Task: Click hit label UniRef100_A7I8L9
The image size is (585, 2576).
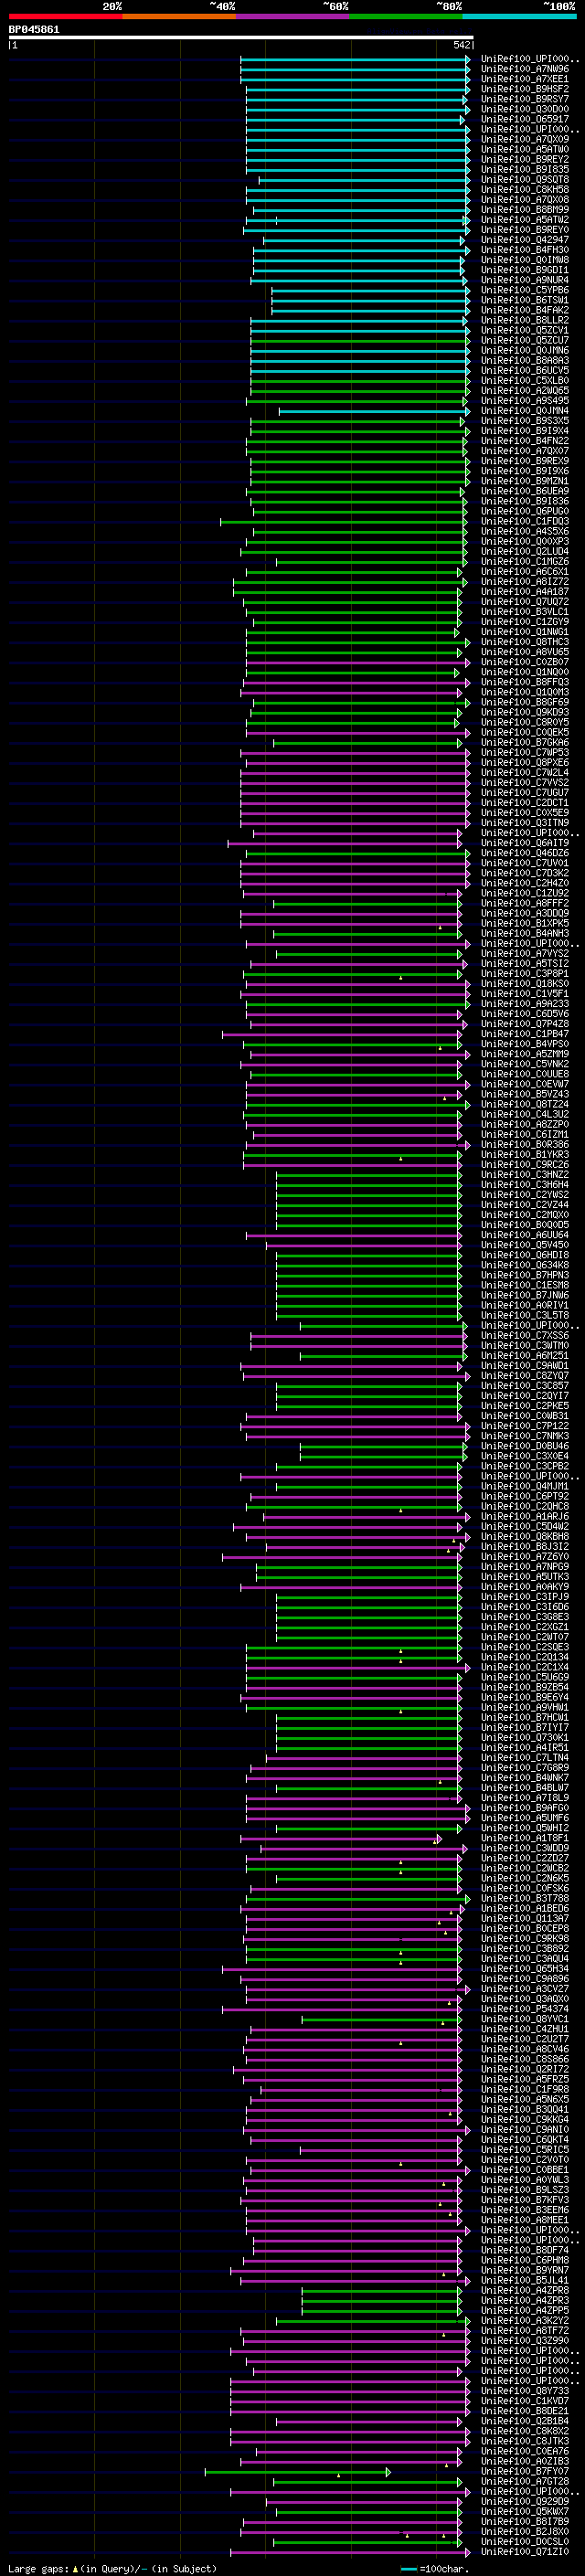Action: click(525, 1798)
